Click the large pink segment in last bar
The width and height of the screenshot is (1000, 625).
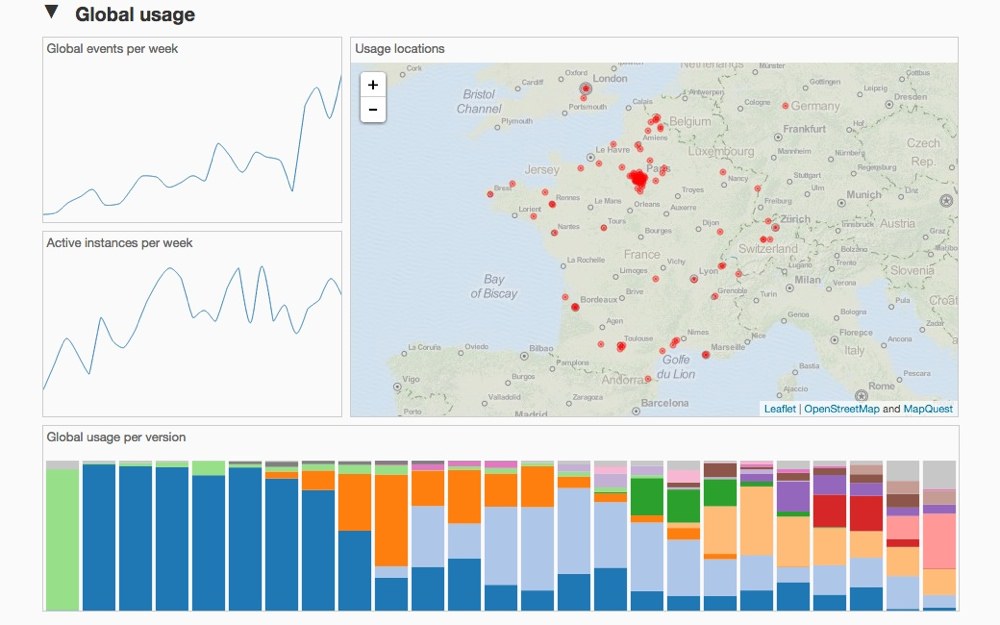click(939, 540)
